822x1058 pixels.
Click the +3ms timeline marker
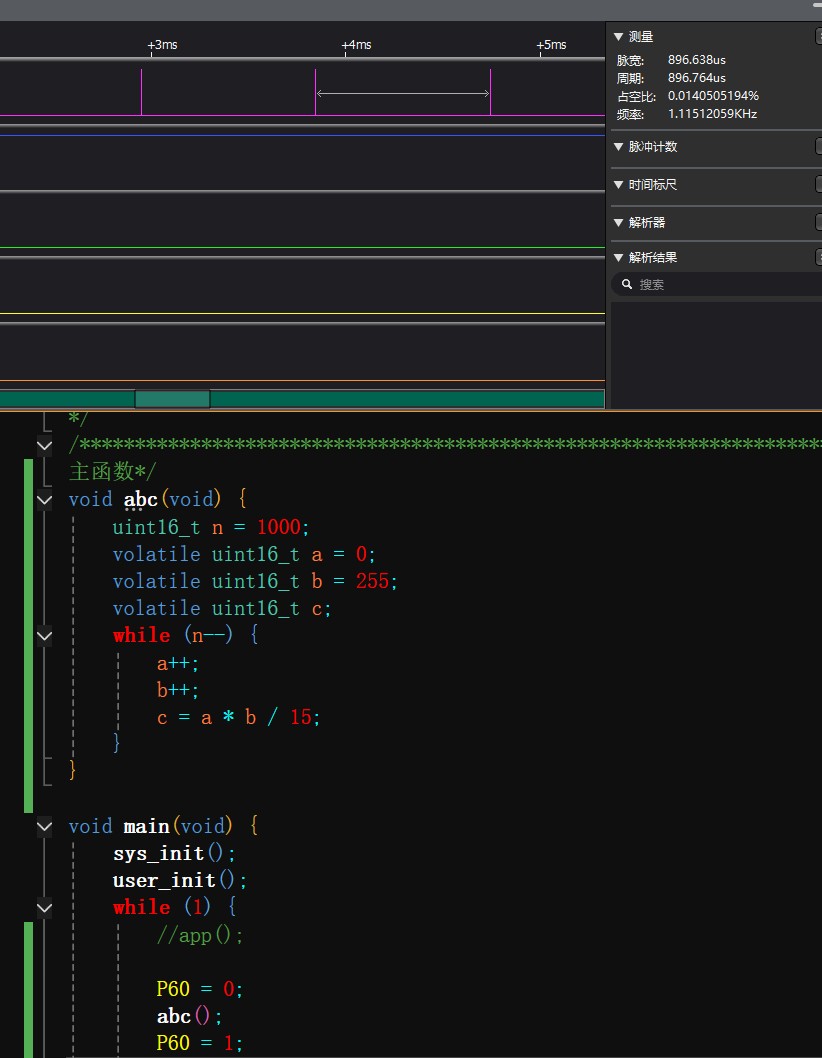[x=162, y=45]
